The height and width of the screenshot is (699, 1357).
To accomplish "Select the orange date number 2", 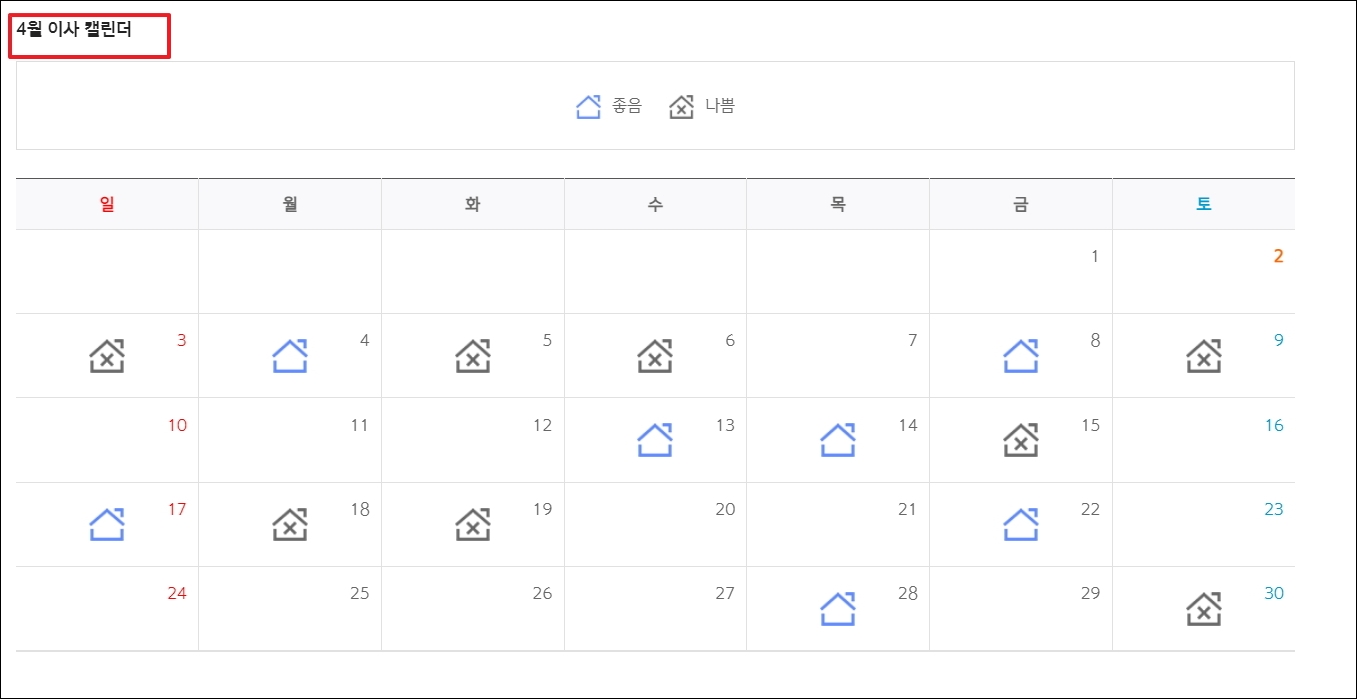I will click(x=1278, y=256).
